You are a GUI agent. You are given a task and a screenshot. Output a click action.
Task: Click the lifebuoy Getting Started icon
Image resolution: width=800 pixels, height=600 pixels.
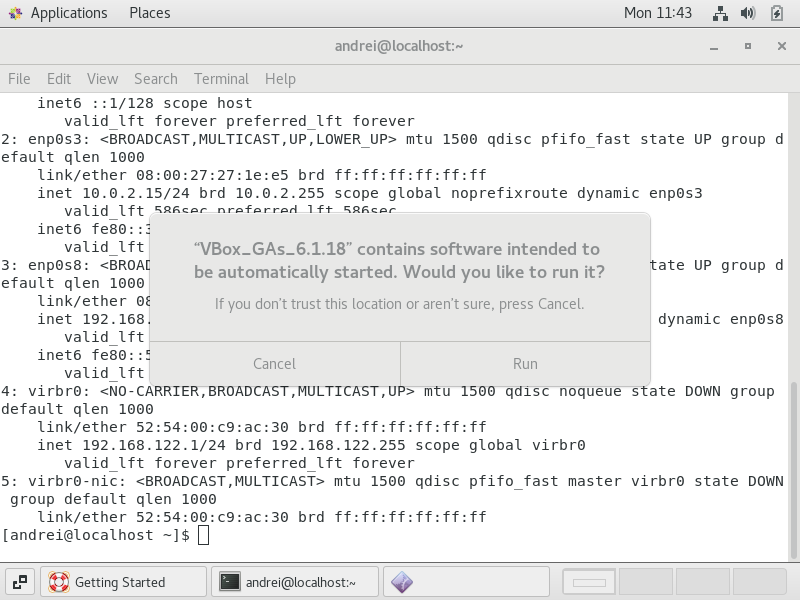(59, 582)
